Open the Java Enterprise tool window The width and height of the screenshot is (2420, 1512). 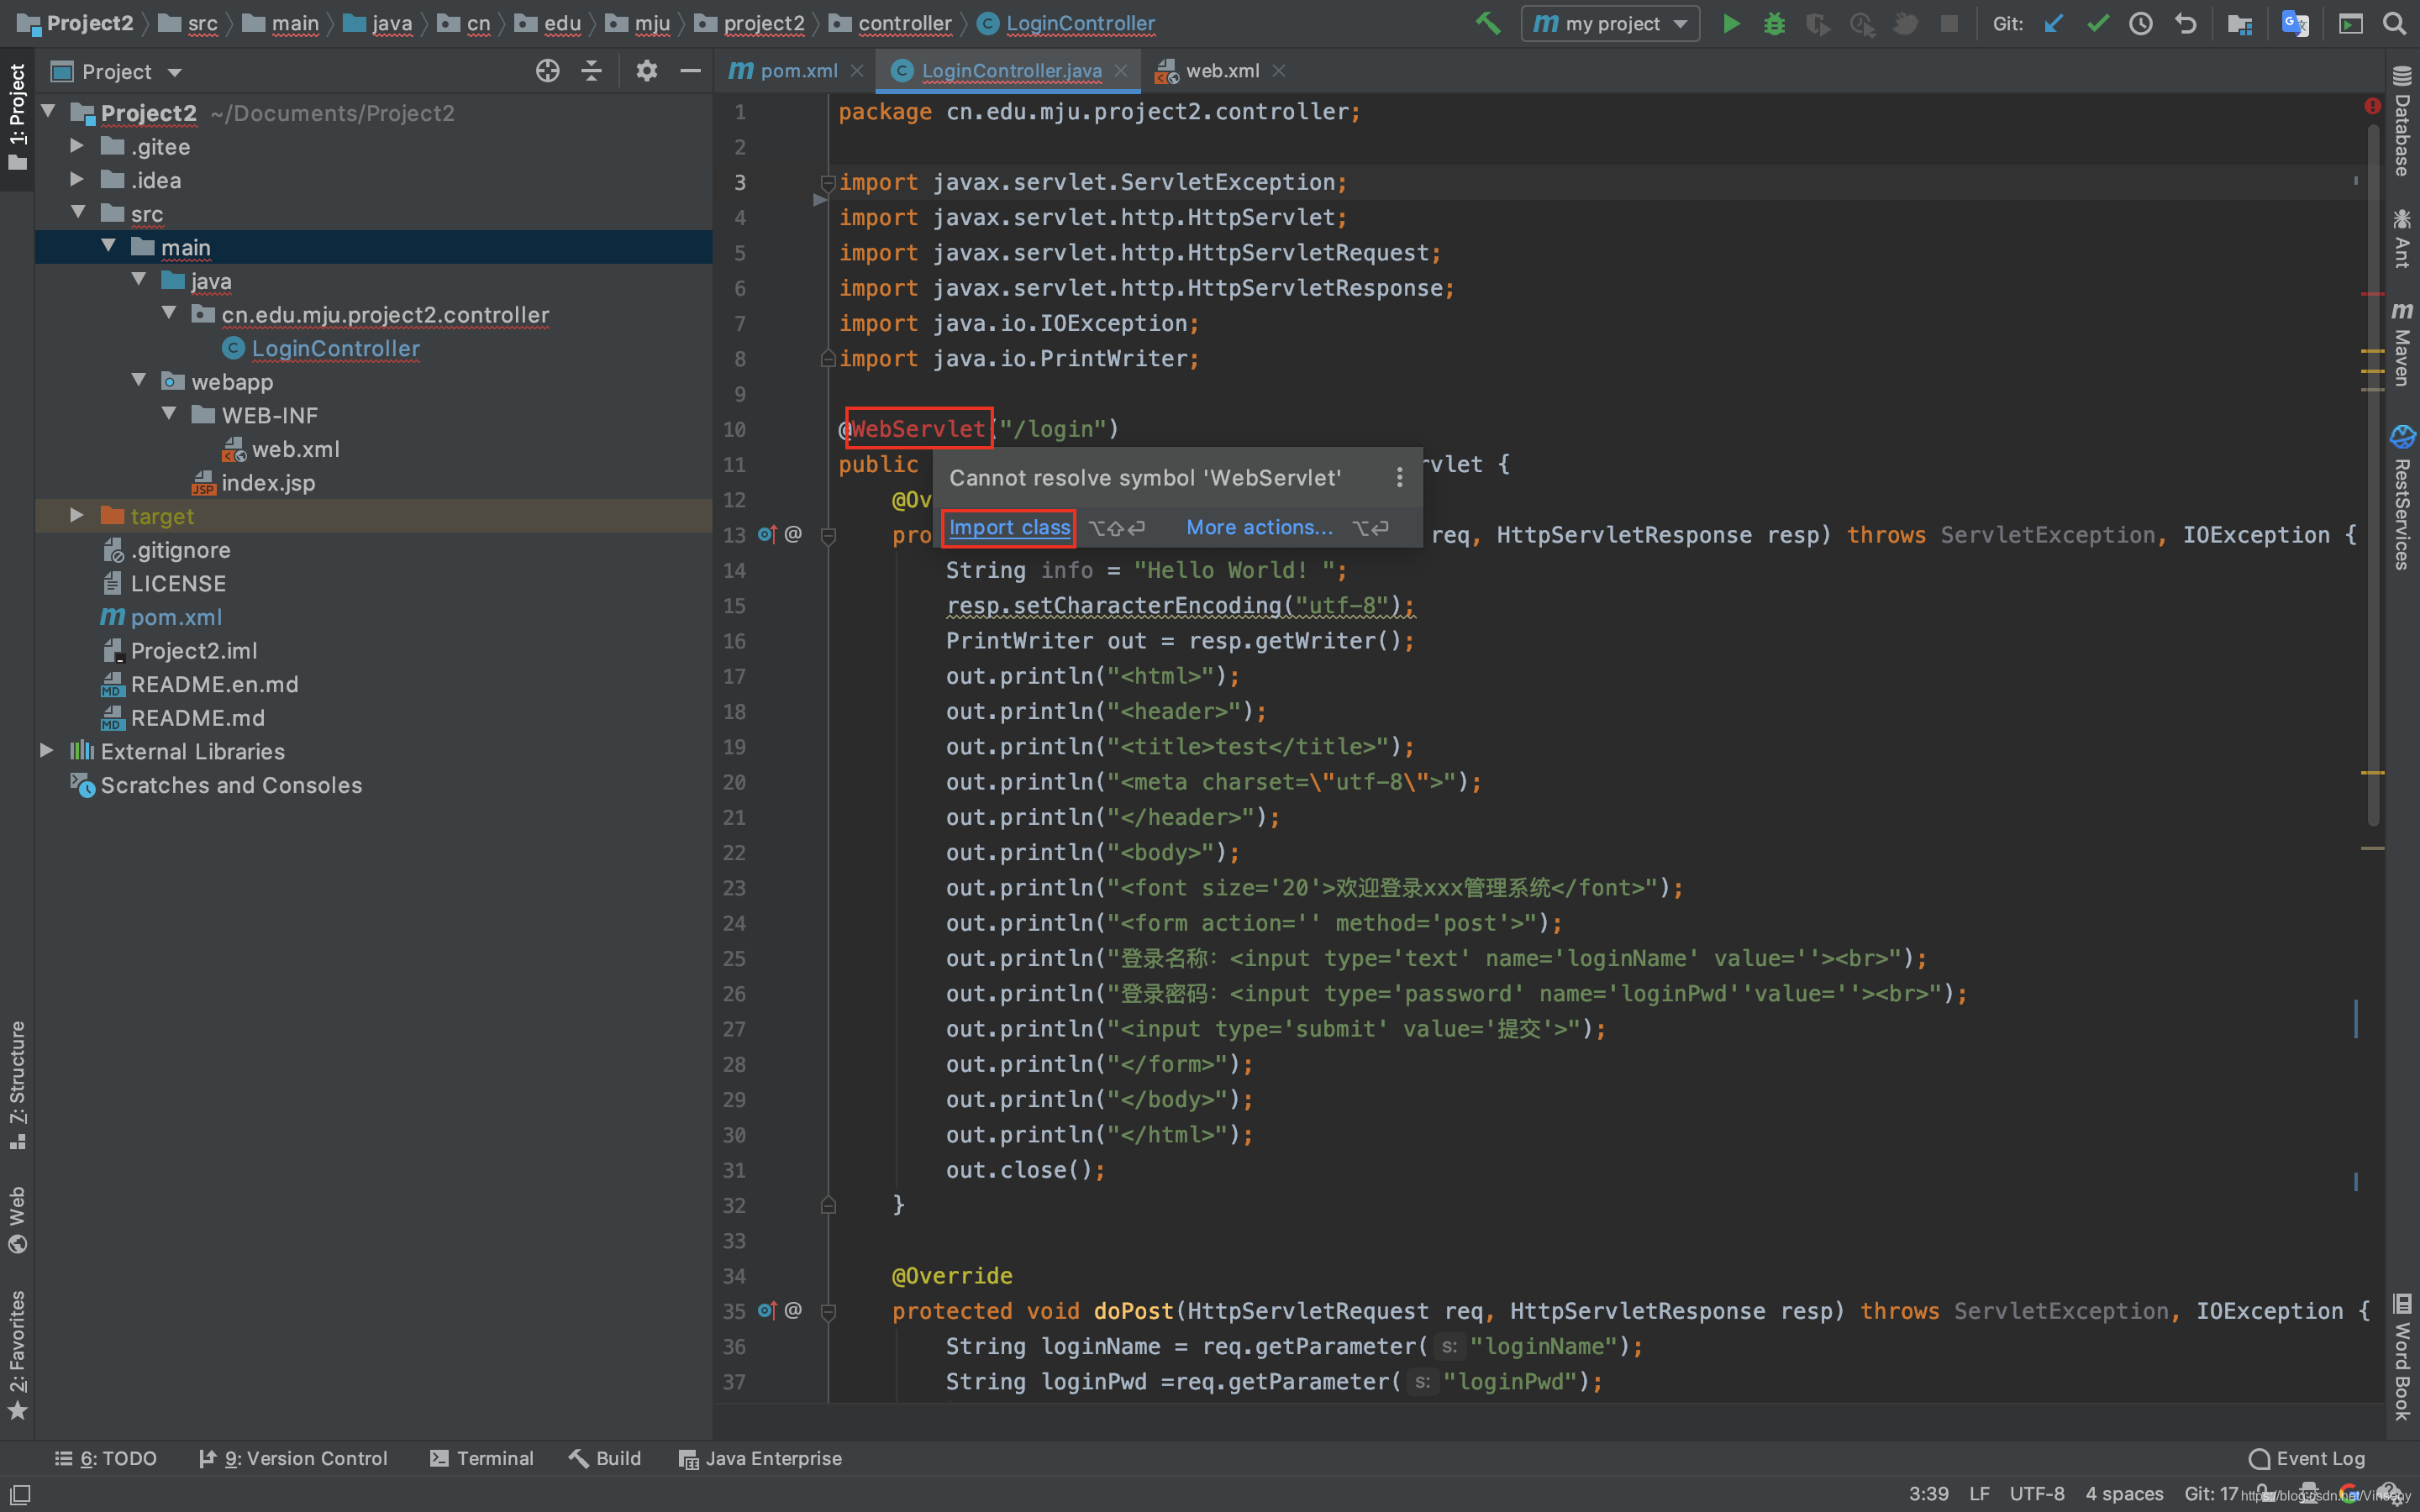tap(760, 1458)
